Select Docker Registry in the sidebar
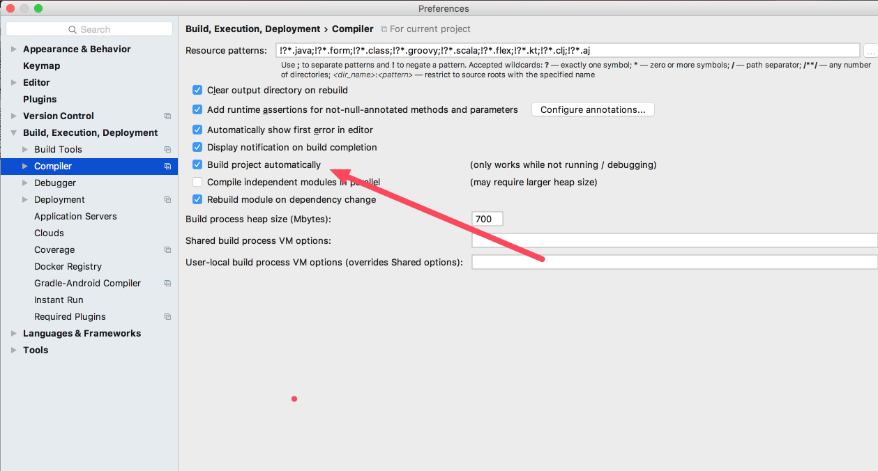 [68, 266]
